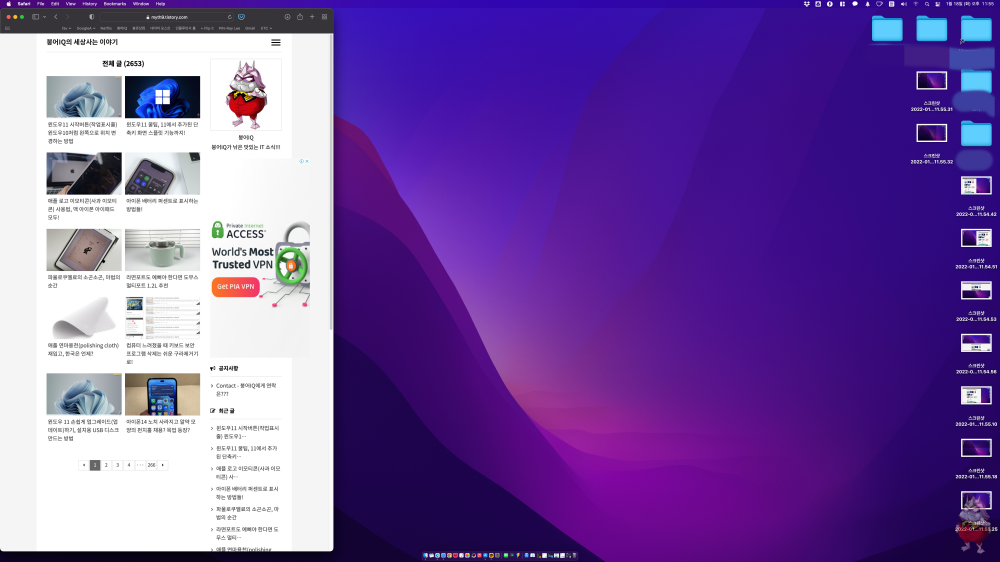Screen dimensions: 1000x562
Task: Click the next page arrow in pagination
Action: (x=163, y=465)
